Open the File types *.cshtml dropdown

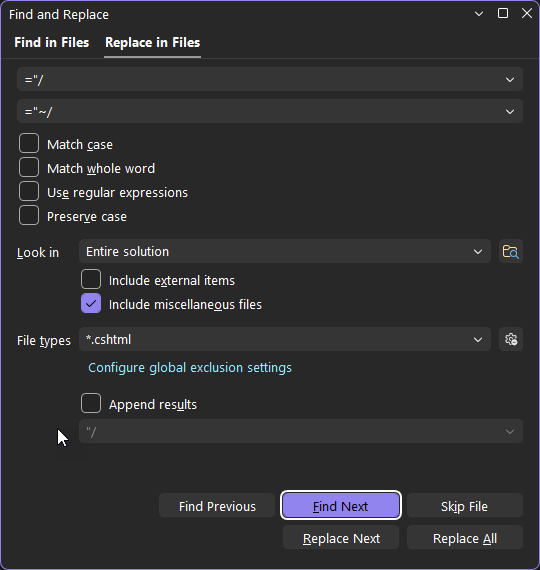(x=285, y=340)
